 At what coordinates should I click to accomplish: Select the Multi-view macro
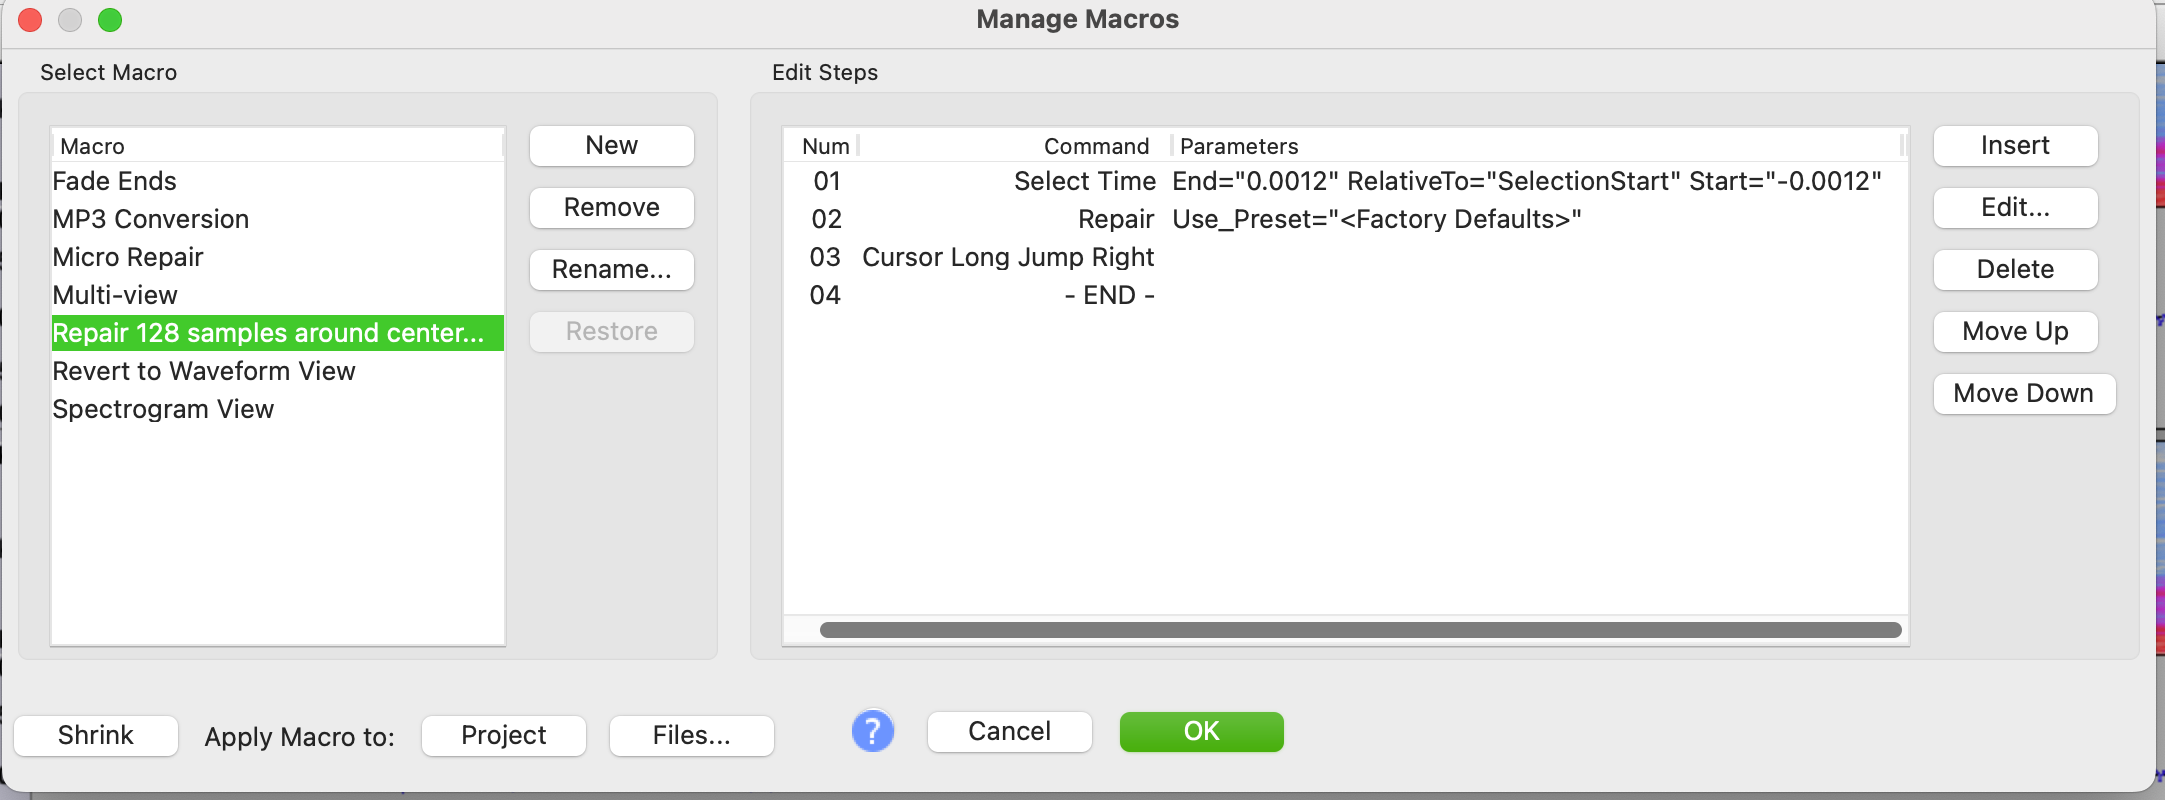pyautogui.click(x=115, y=296)
